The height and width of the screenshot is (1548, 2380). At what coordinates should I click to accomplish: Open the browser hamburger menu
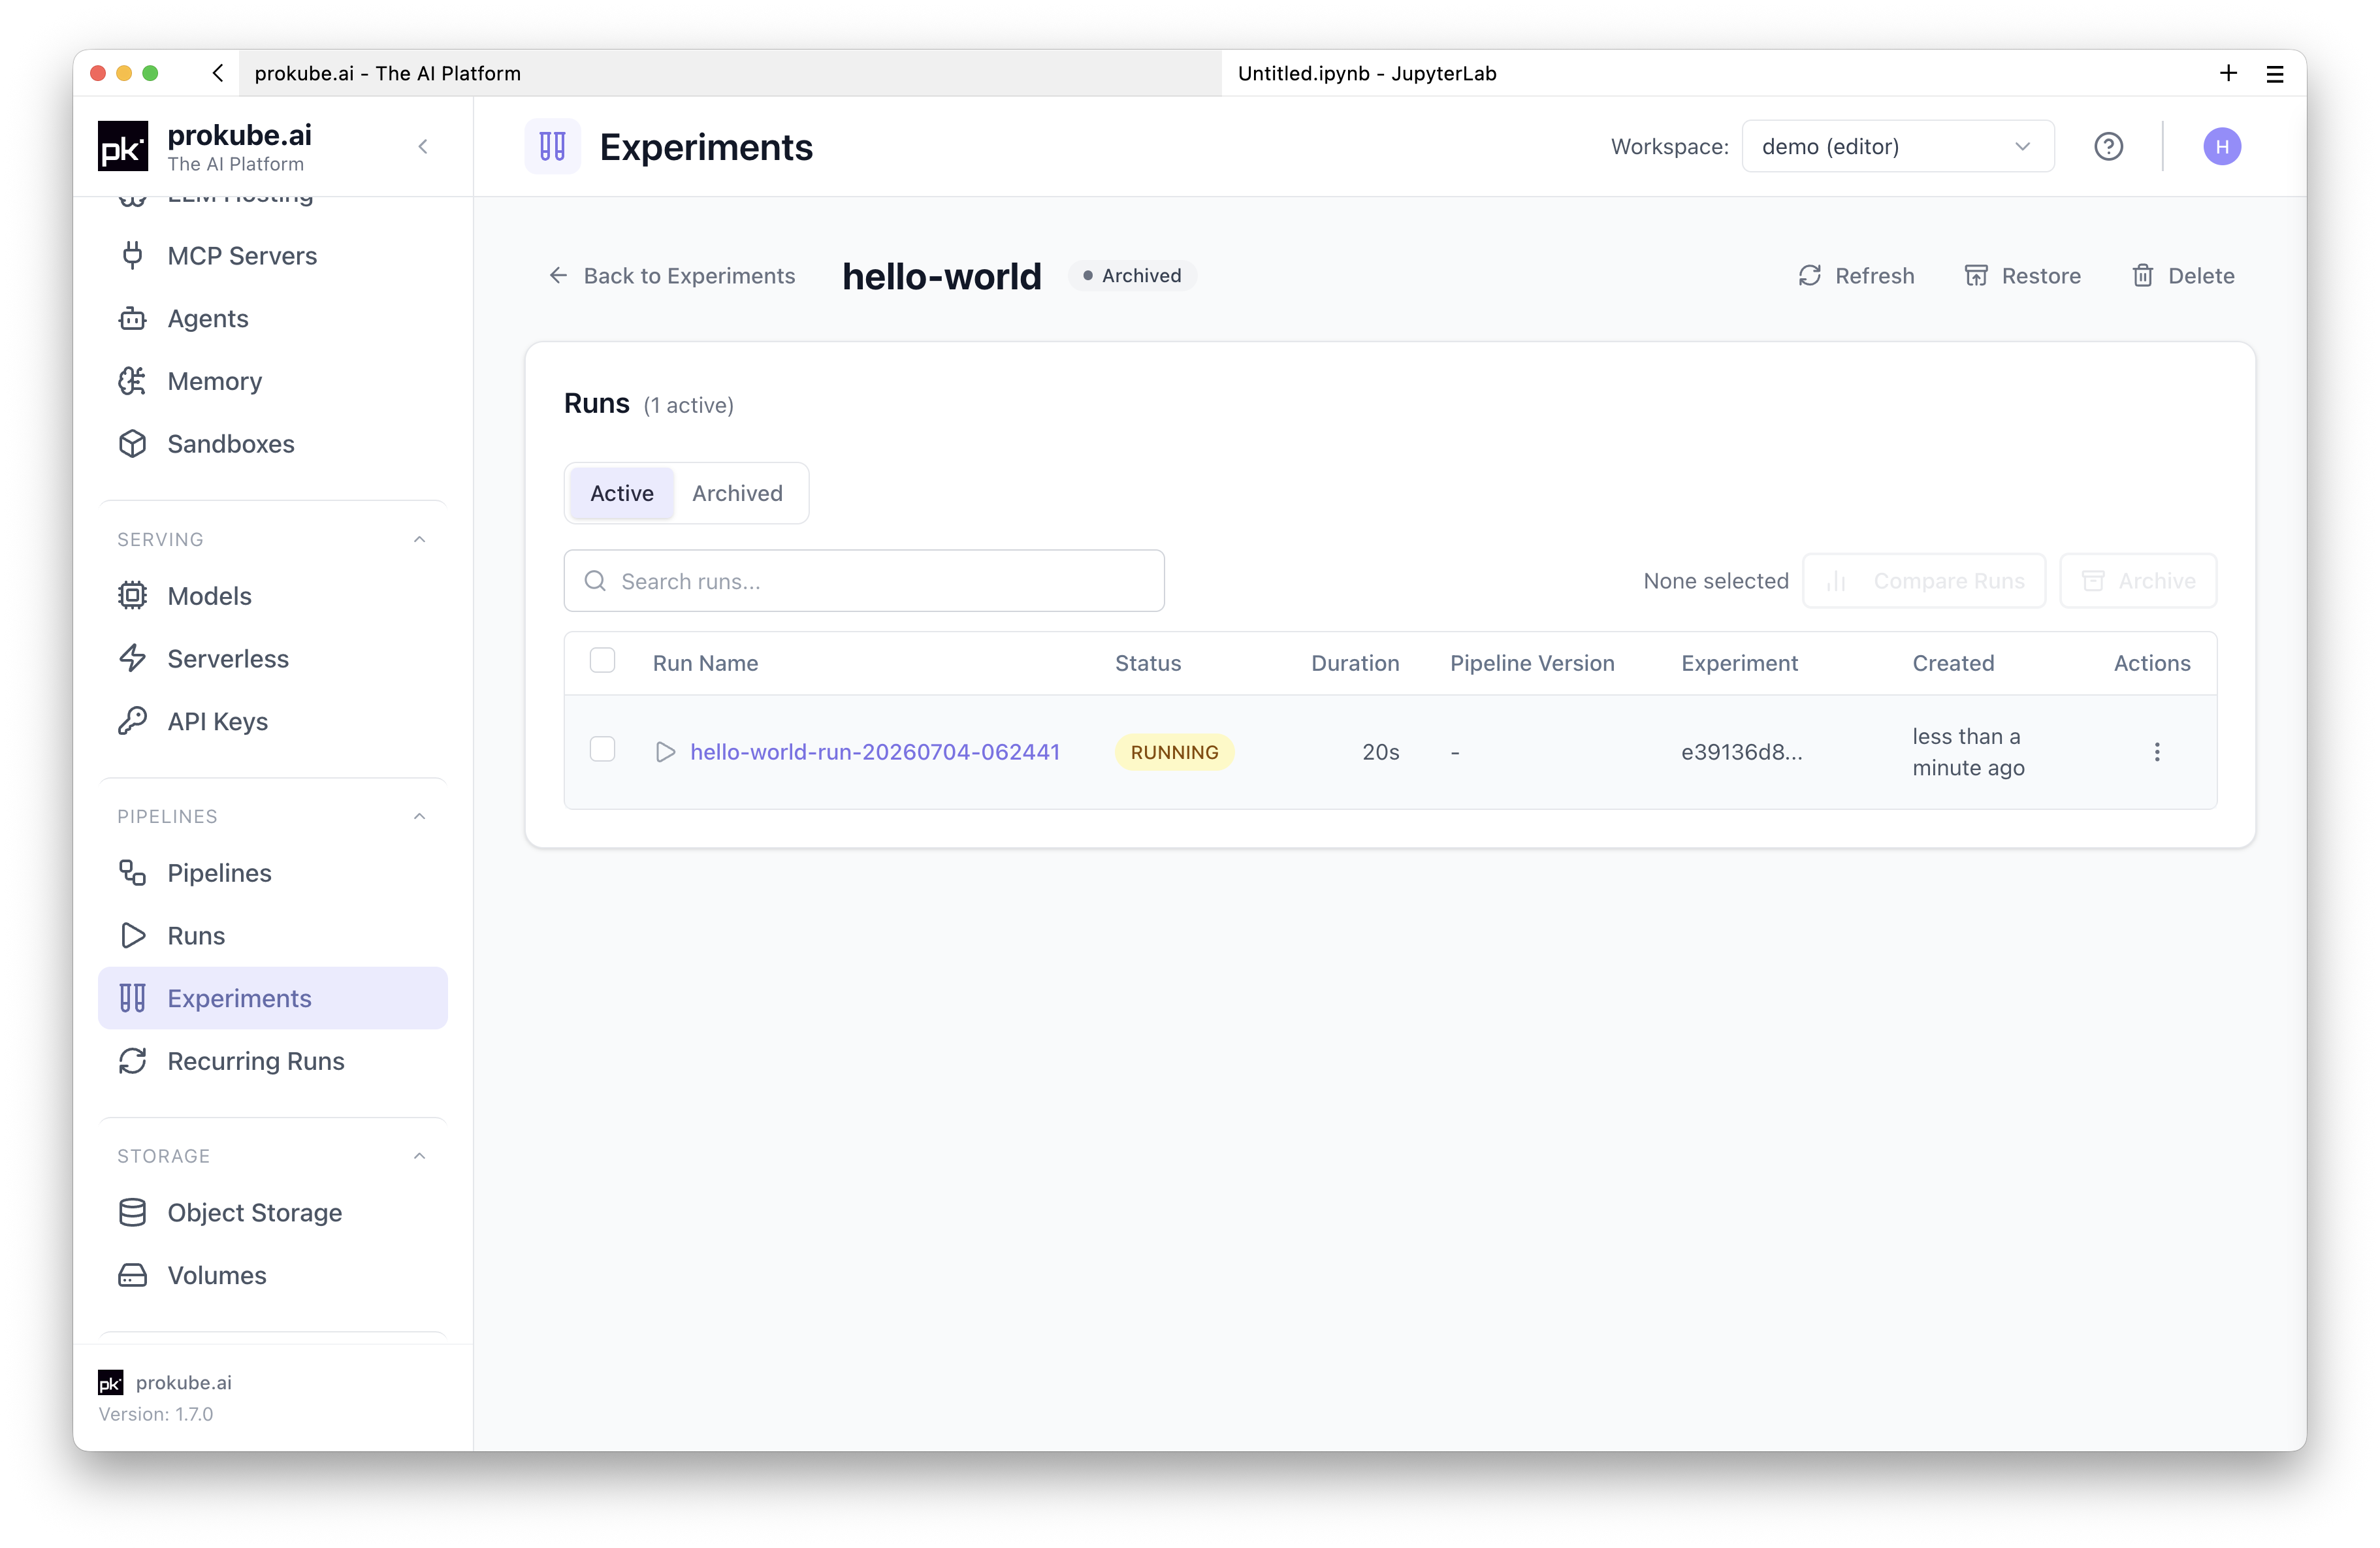coord(2275,74)
